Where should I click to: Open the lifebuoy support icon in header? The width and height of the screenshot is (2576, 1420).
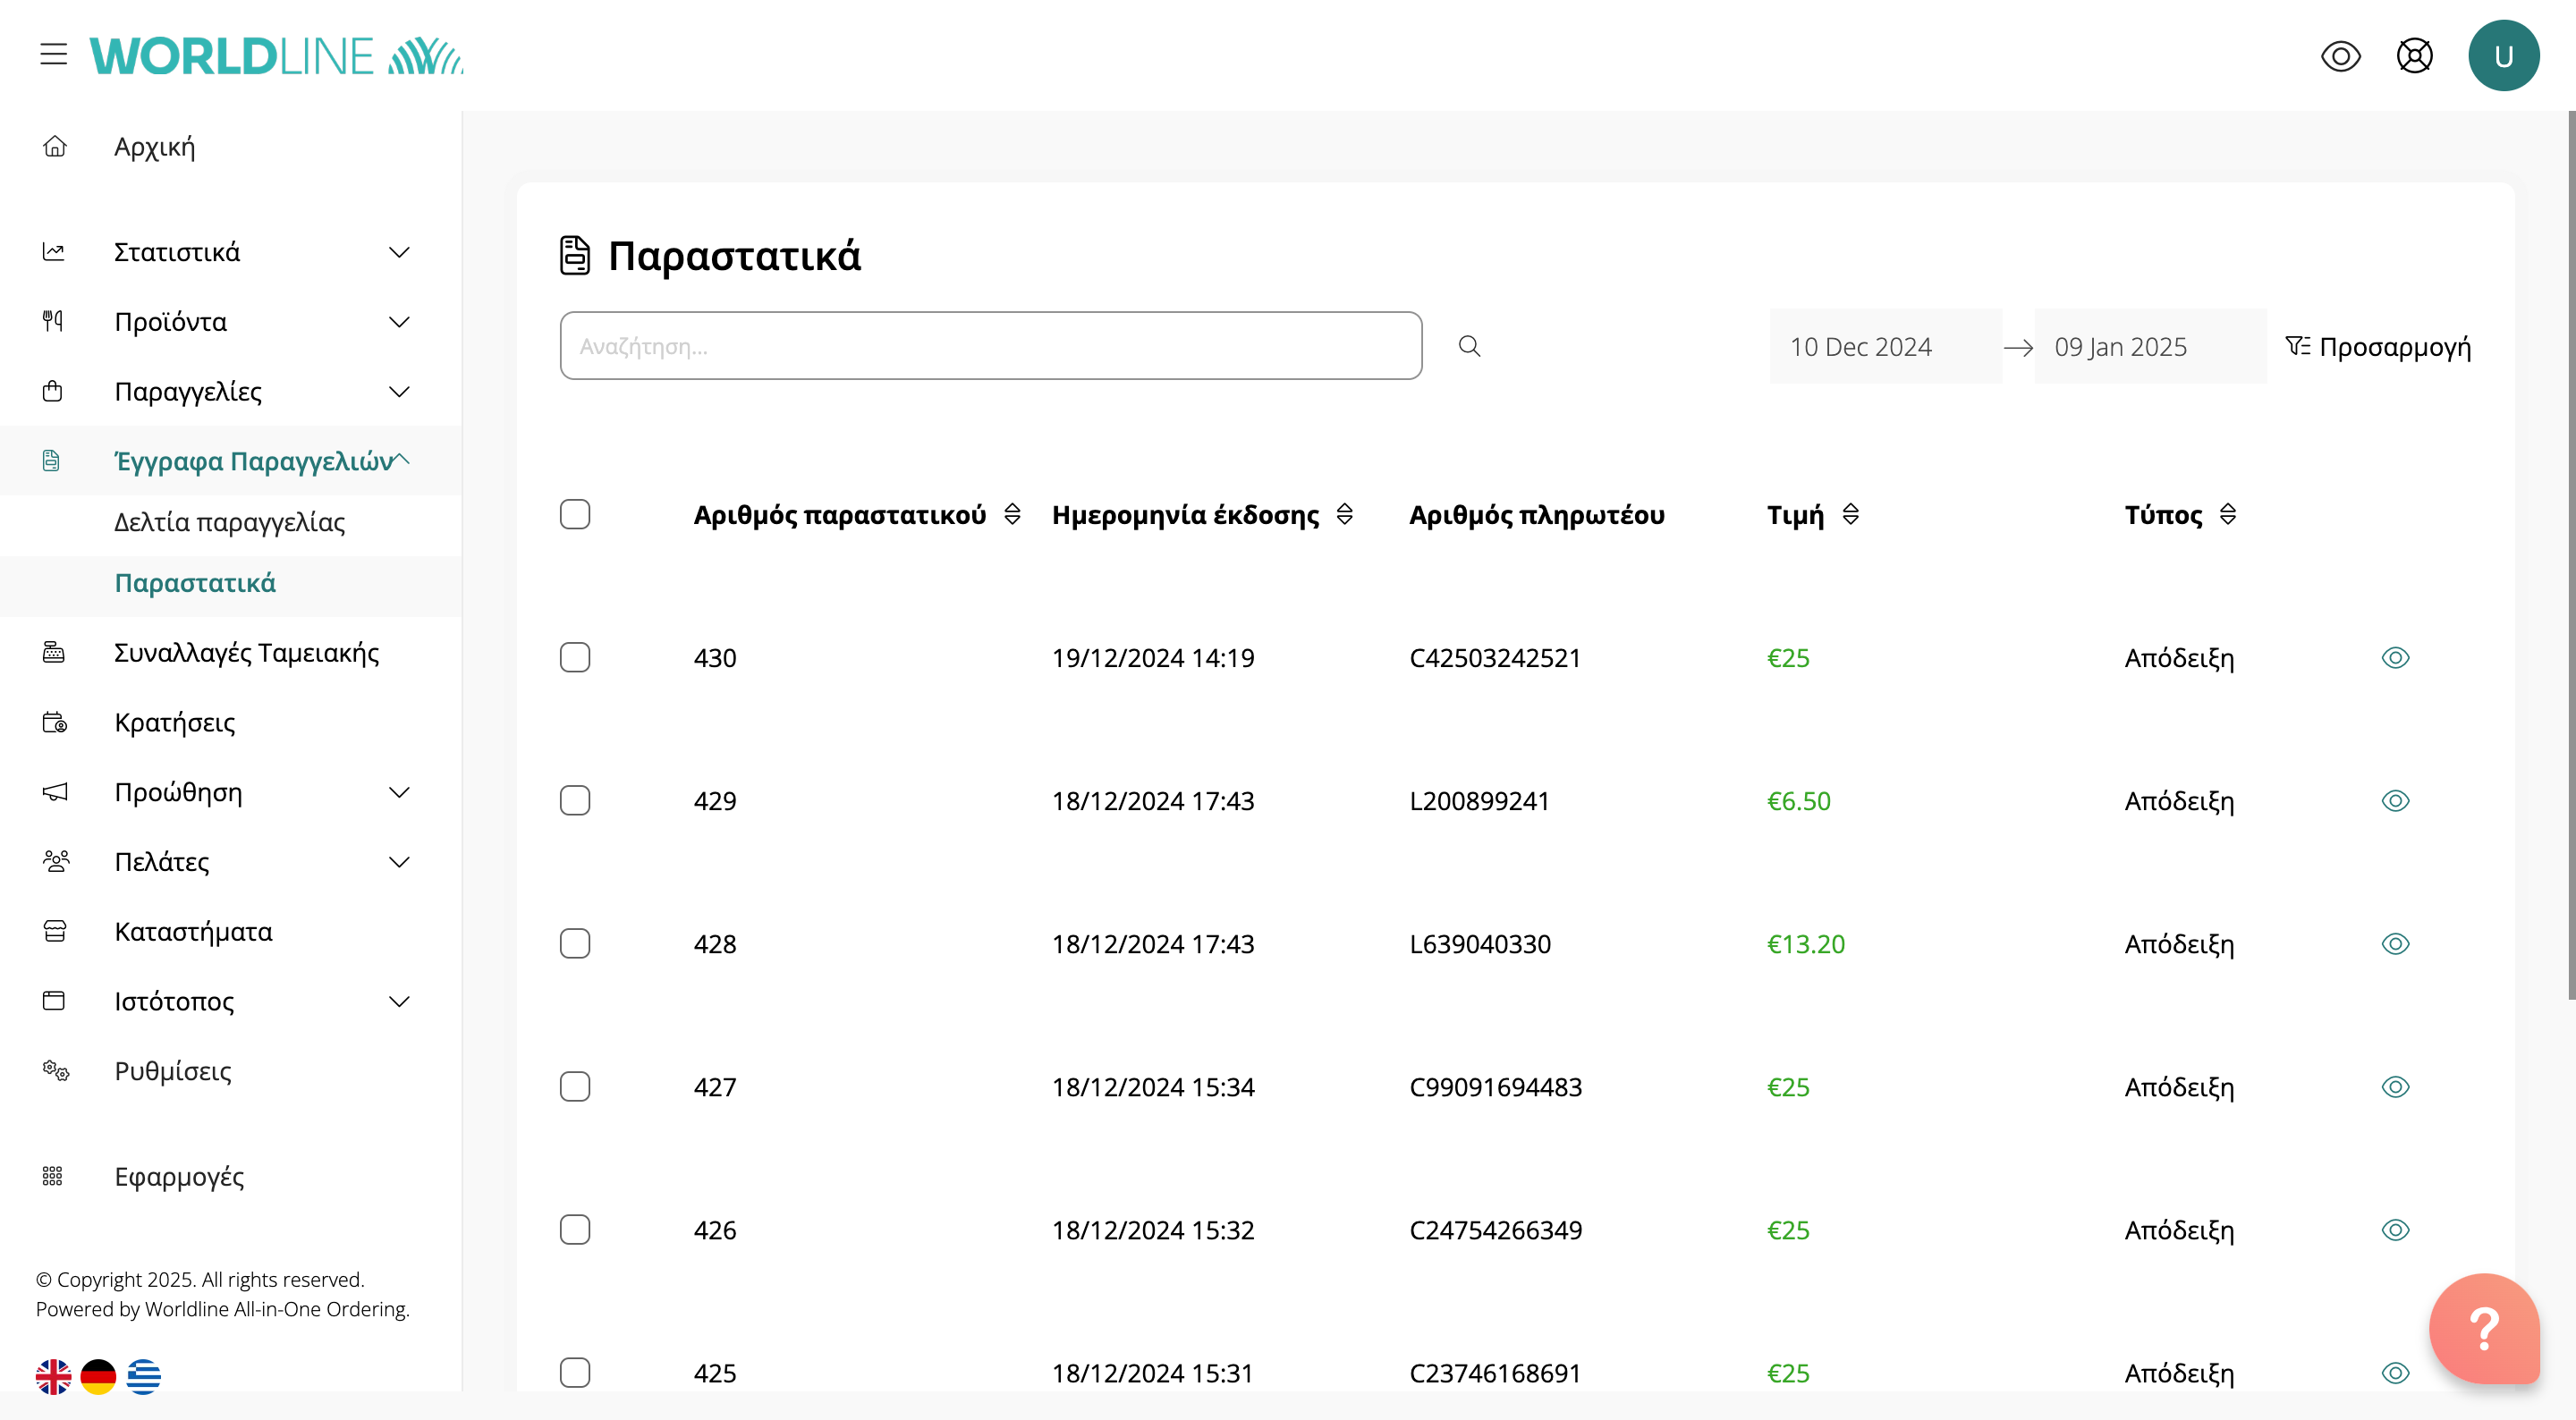[2414, 55]
